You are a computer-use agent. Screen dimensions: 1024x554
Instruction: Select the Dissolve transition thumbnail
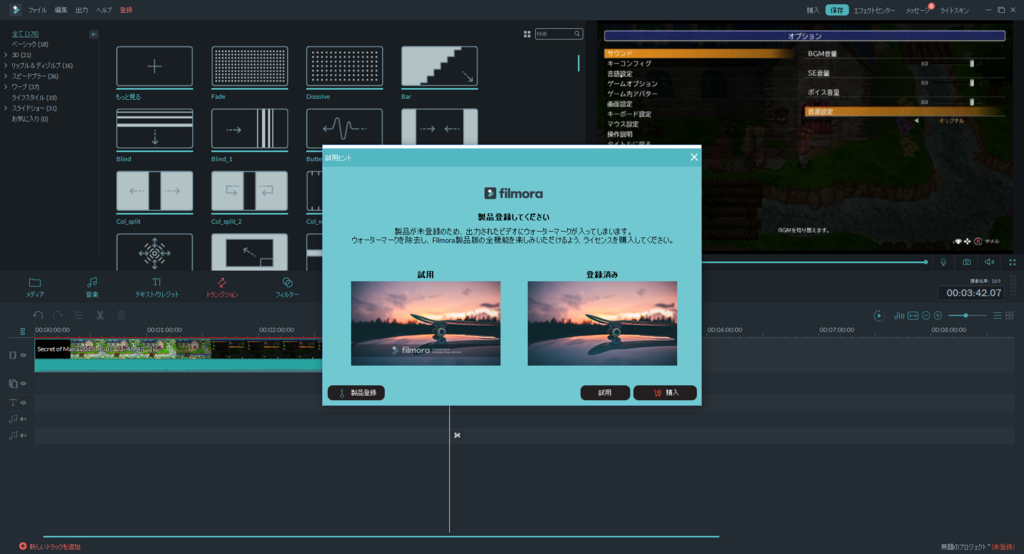click(345, 66)
